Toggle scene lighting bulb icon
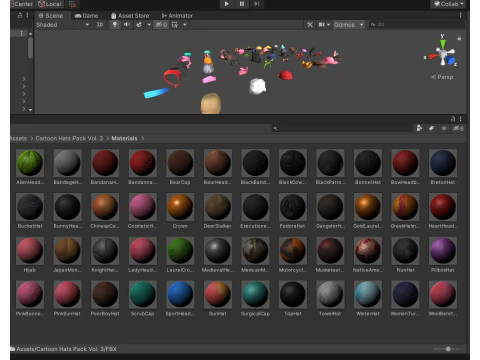This screenshot has height=360, width=480. [x=115, y=25]
